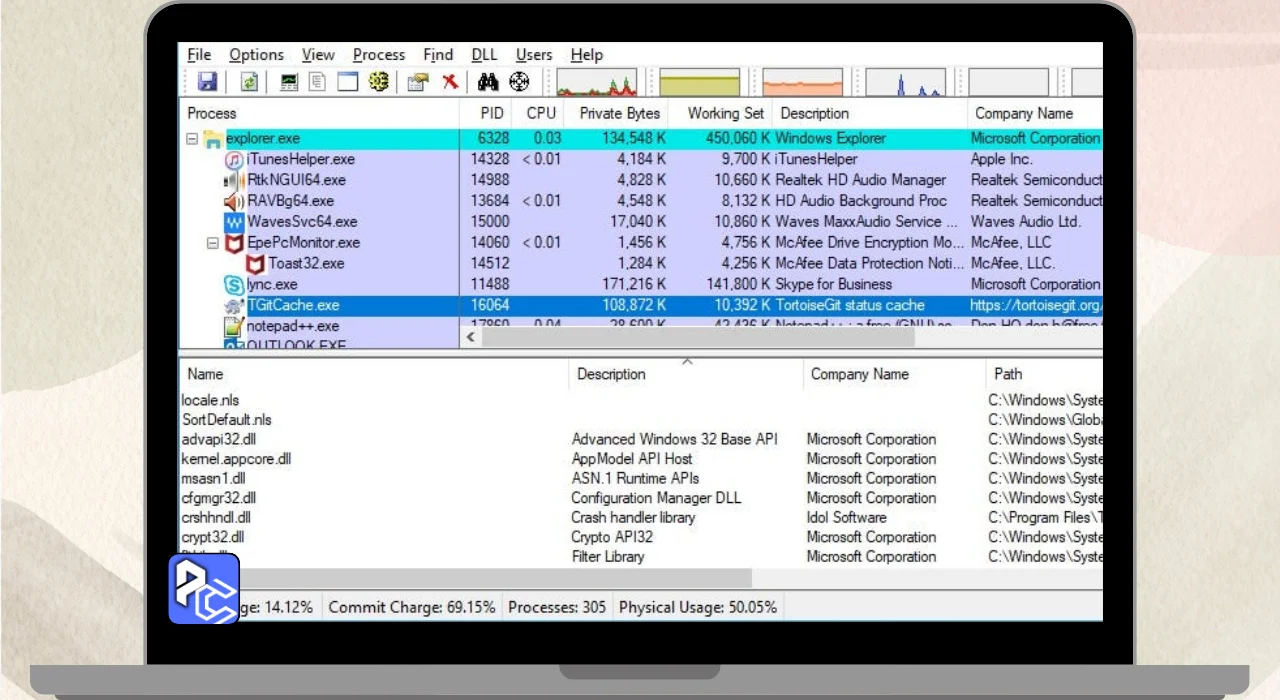Viewport: 1280px width, 700px height.
Task: Click the gear-shaped DLL/handles view icon
Action: (x=378, y=82)
